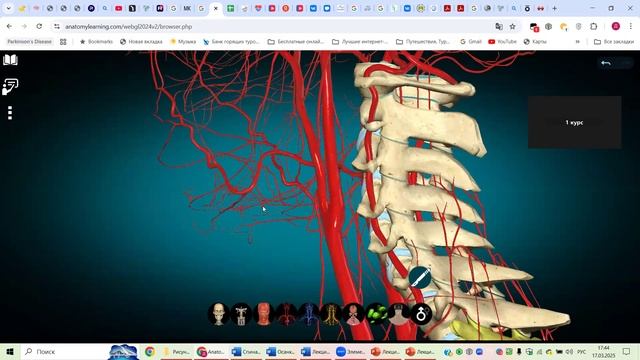The image size is (640, 360).
Task: Open the bookmarks apps grid icon
Action: (x=63, y=42)
